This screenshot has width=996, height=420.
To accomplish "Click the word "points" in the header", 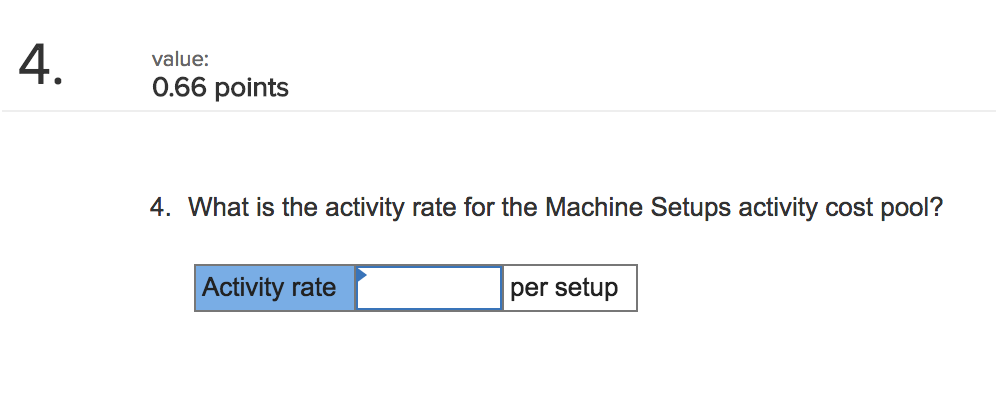I will click(x=250, y=88).
